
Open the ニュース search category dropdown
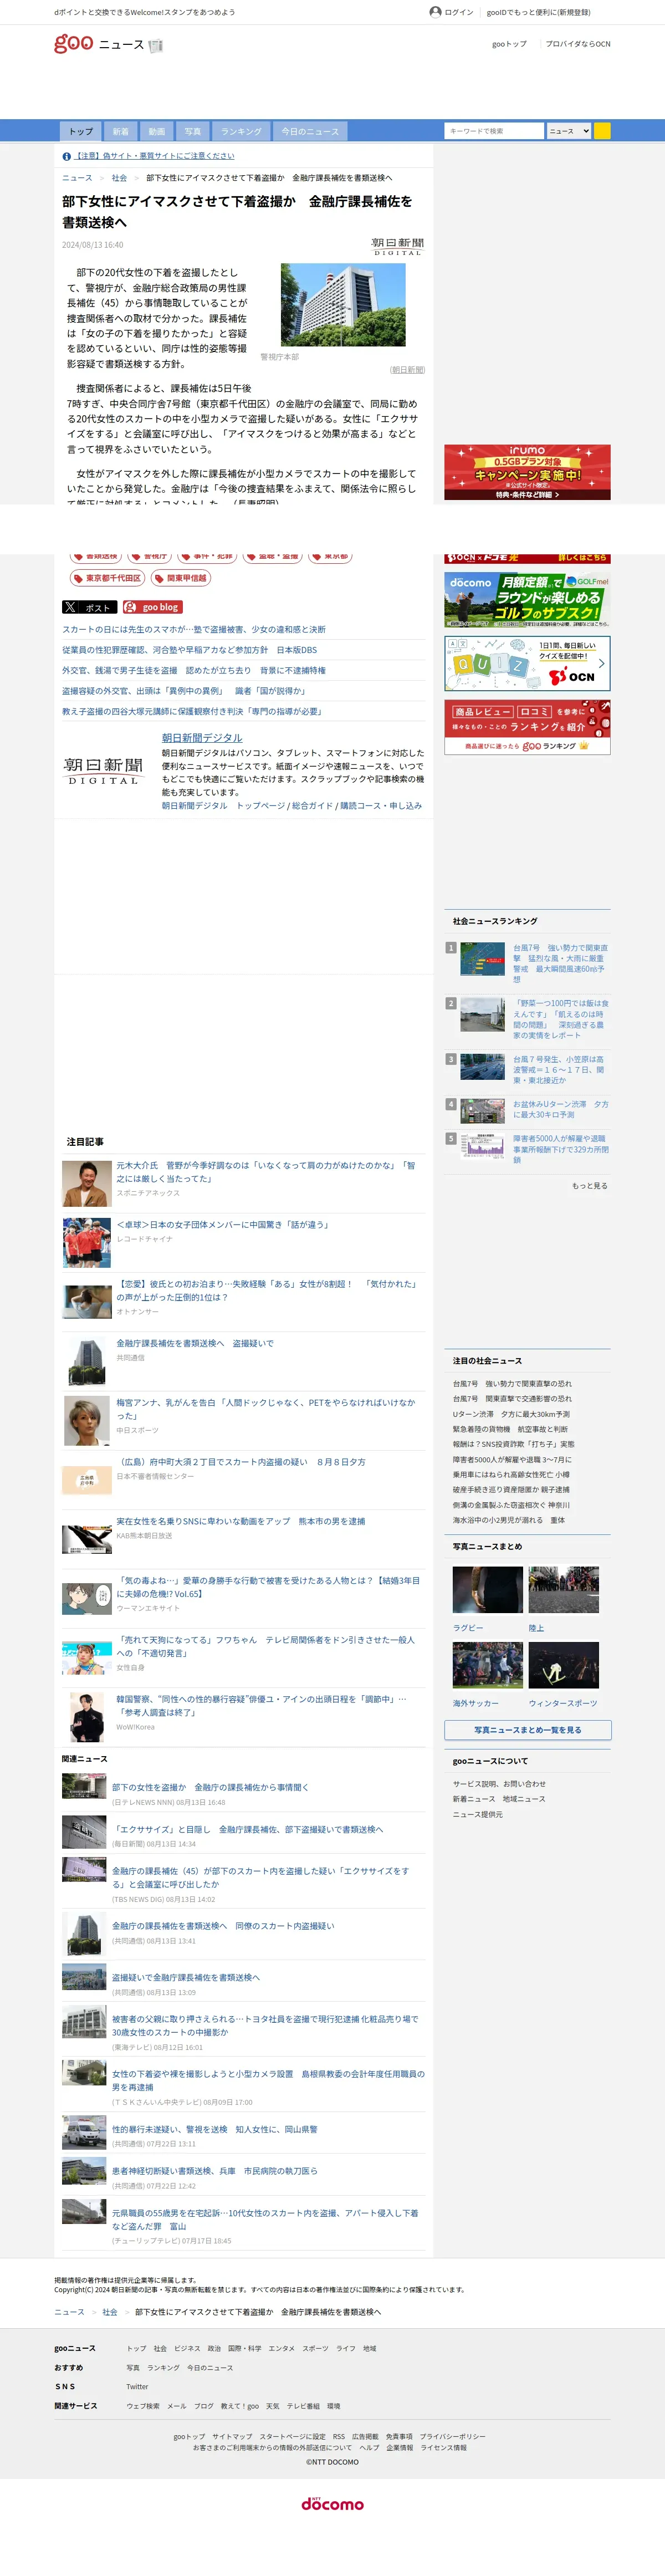click(569, 131)
